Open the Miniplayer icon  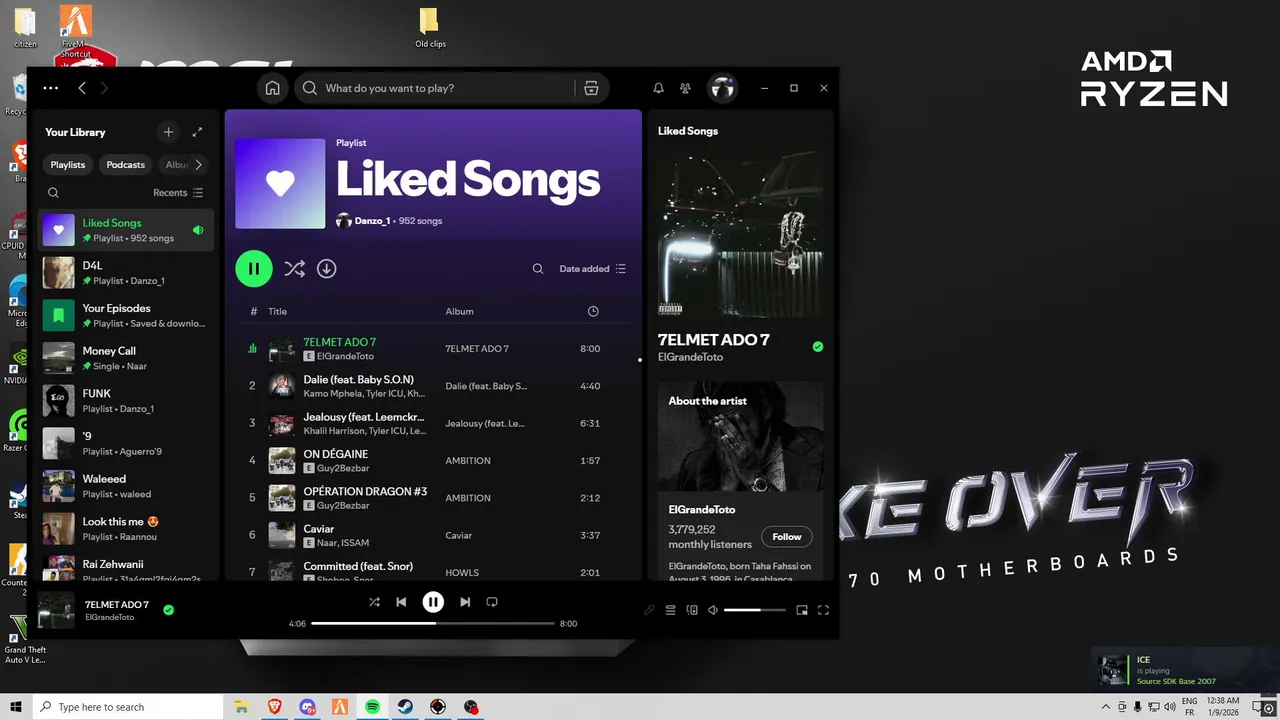pos(802,610)
